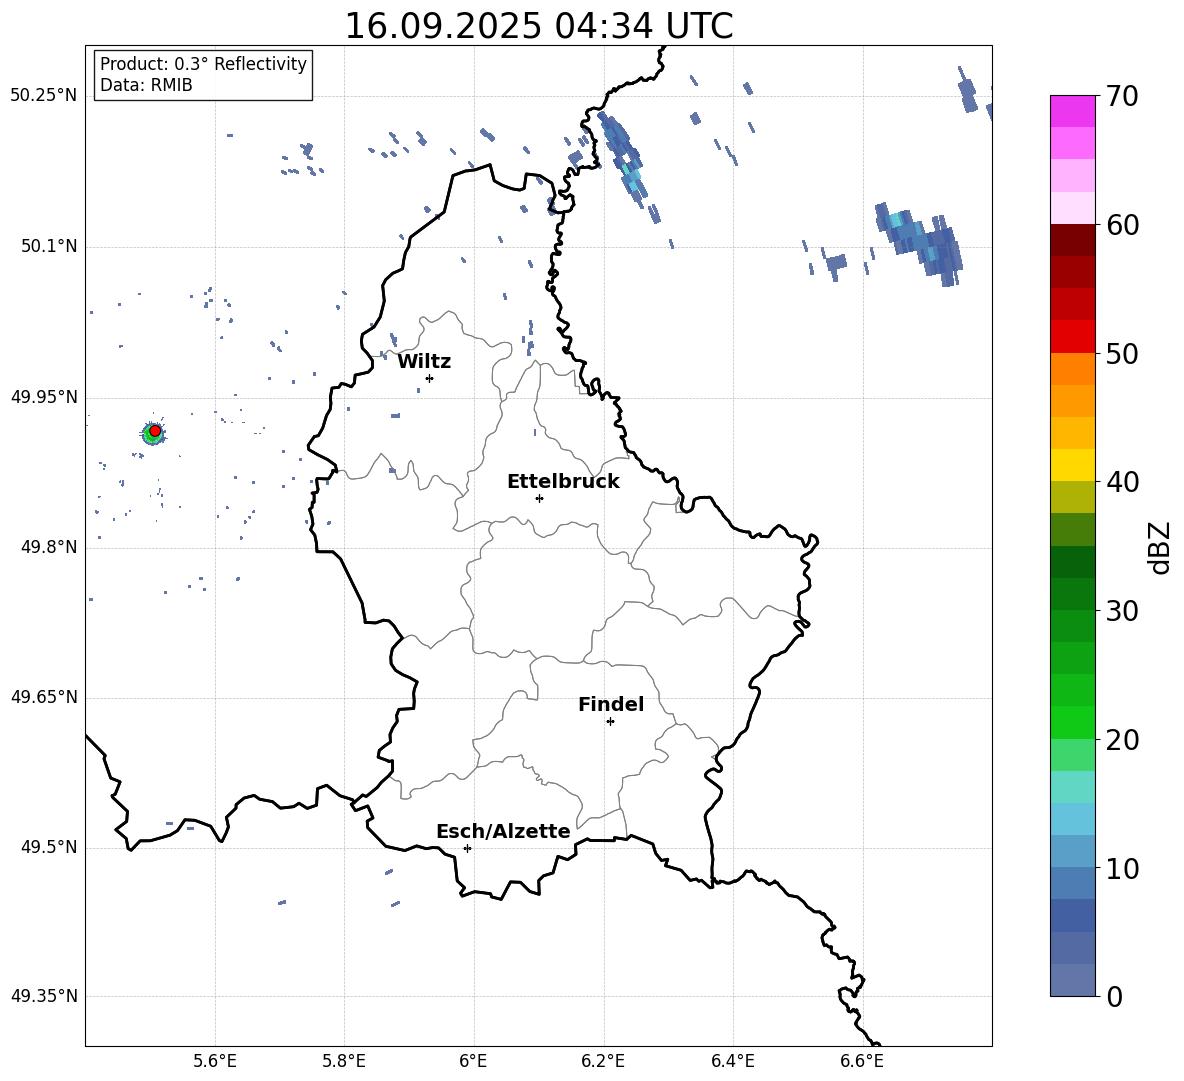Viewport: 1184px width, 1081px height.
Task: Click the 70 tick label on colorbar
Action: [x=1123, y=97]
